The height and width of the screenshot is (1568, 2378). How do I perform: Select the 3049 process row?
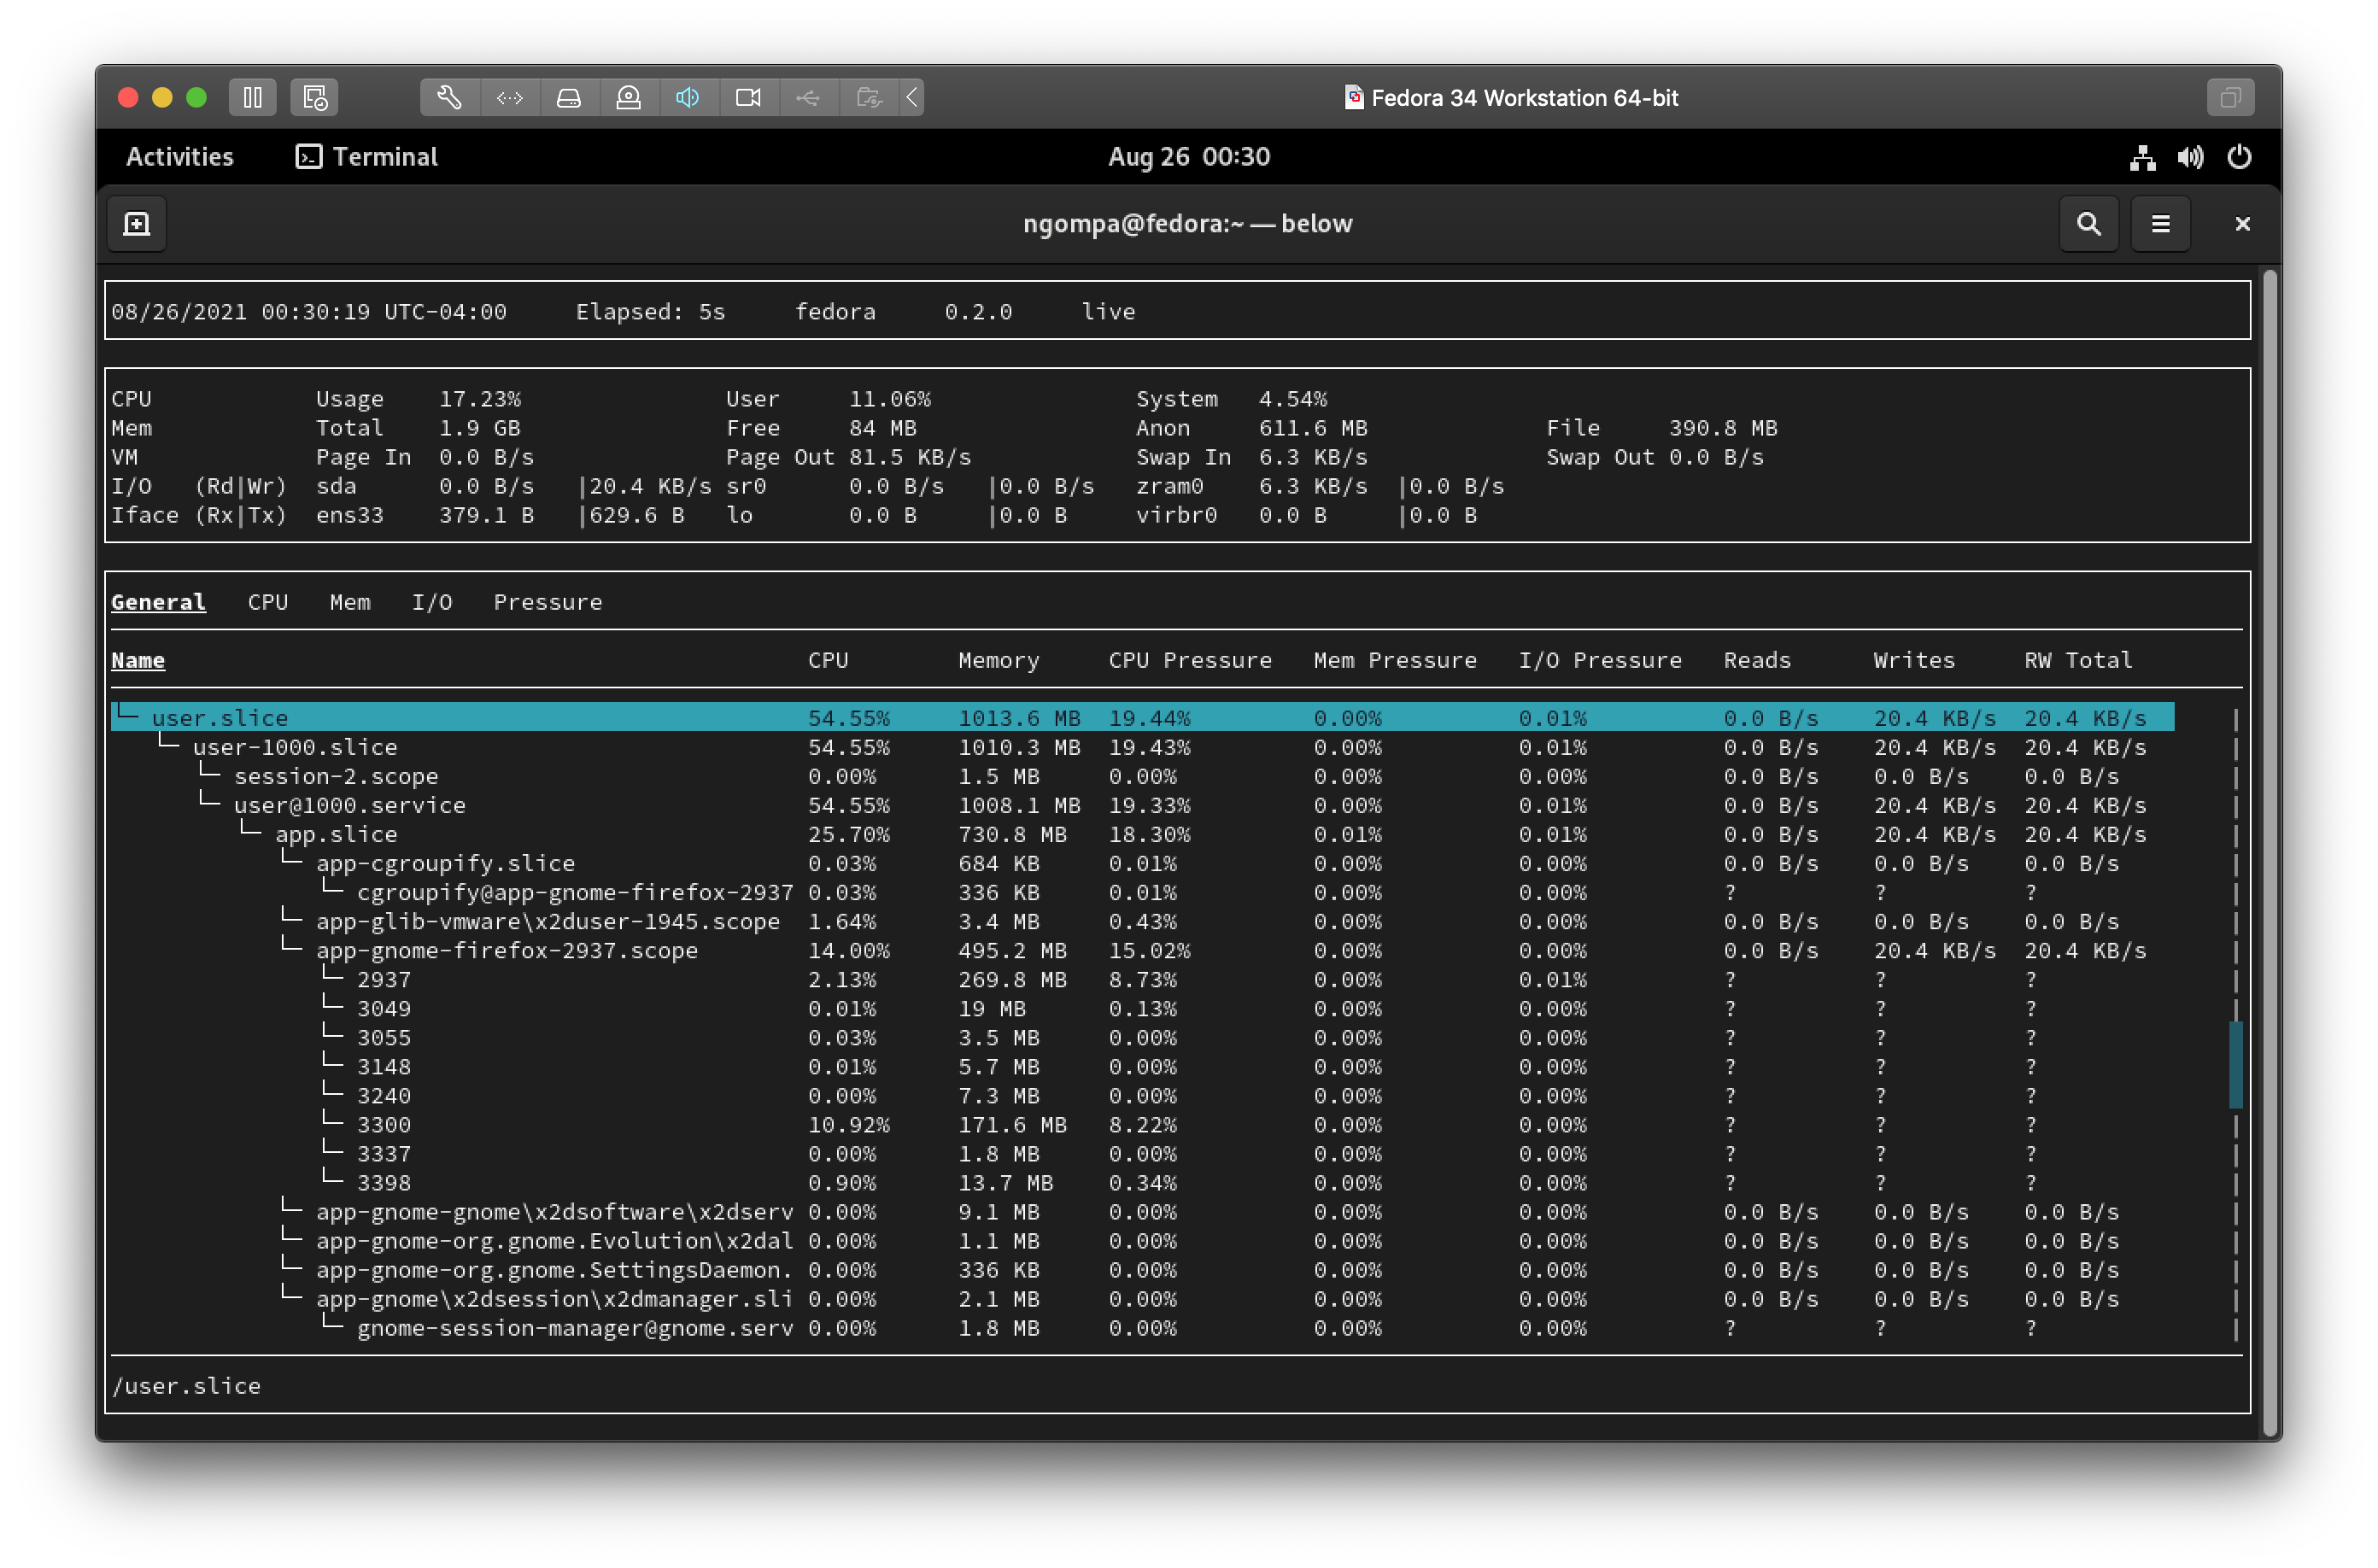point(1142,1008)
